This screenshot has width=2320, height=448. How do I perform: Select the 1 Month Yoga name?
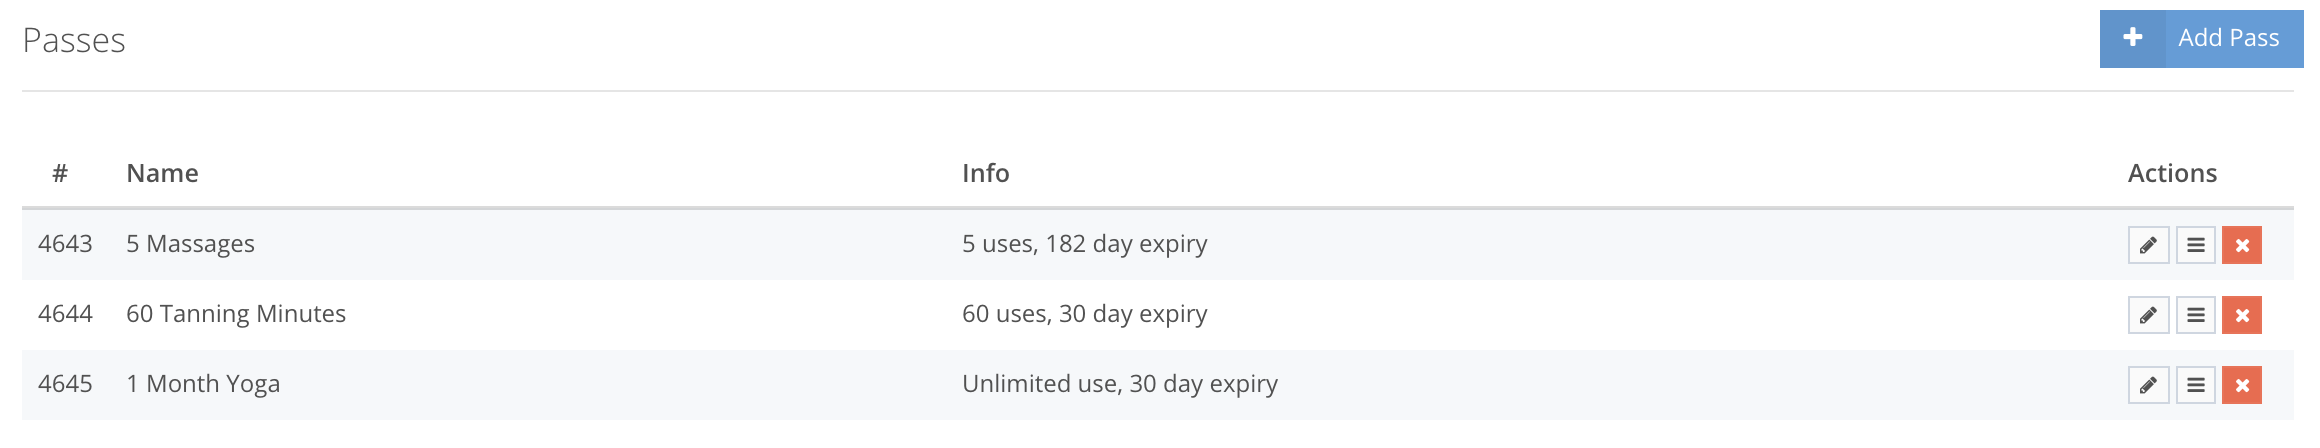tap(203, 384)
